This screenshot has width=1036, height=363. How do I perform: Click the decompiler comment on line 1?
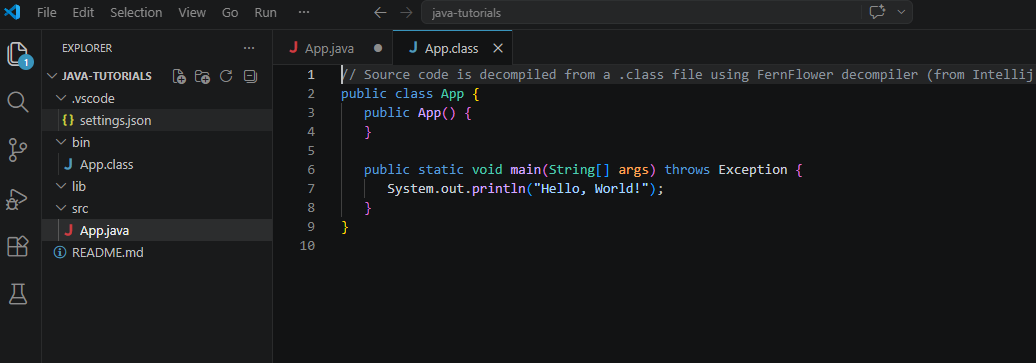point(687,75)
